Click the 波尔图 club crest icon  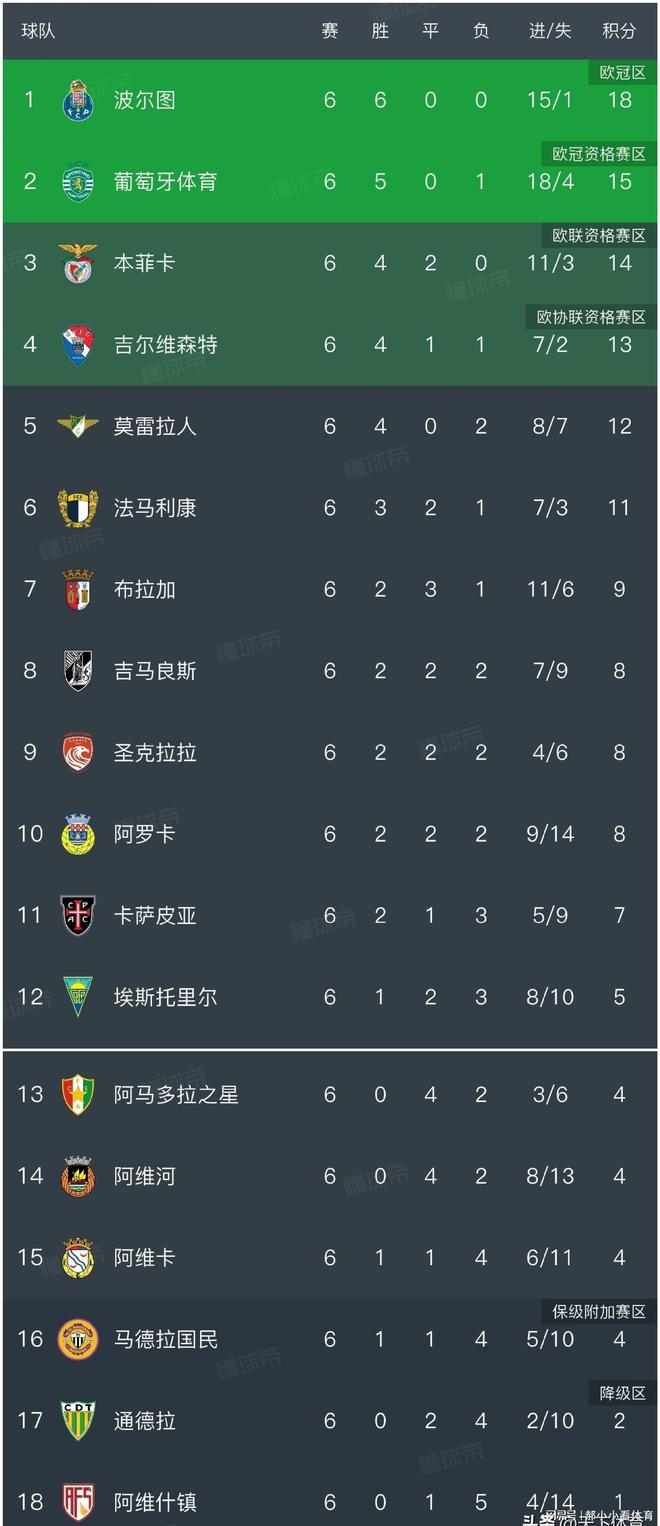[78, 100]
